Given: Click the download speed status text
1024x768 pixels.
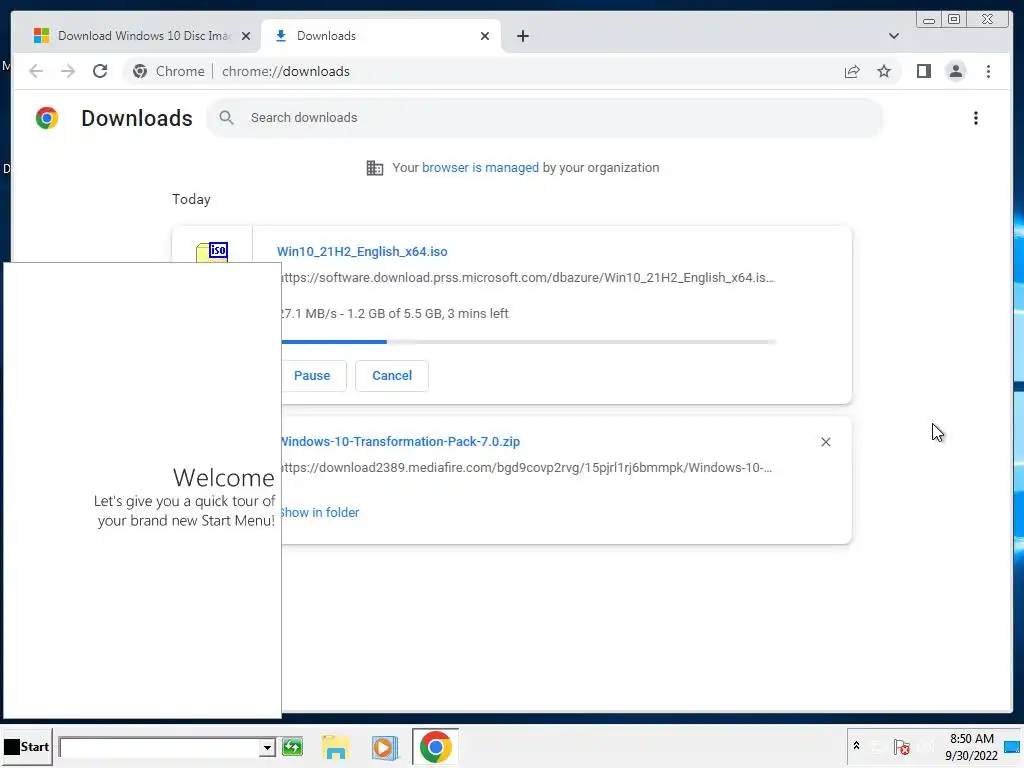Looking at the screenshot, I should click(395, 313).
